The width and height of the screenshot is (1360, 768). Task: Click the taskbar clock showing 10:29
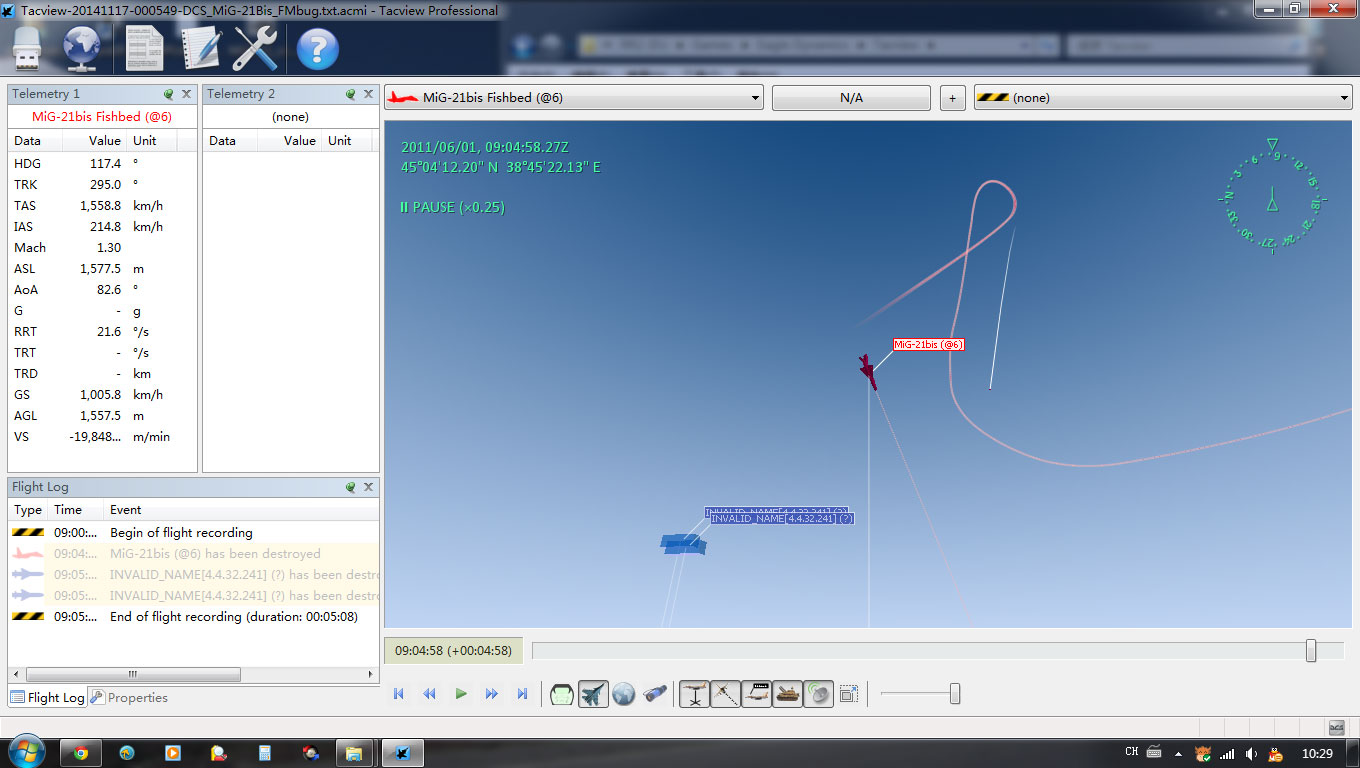pos(1318,753)
